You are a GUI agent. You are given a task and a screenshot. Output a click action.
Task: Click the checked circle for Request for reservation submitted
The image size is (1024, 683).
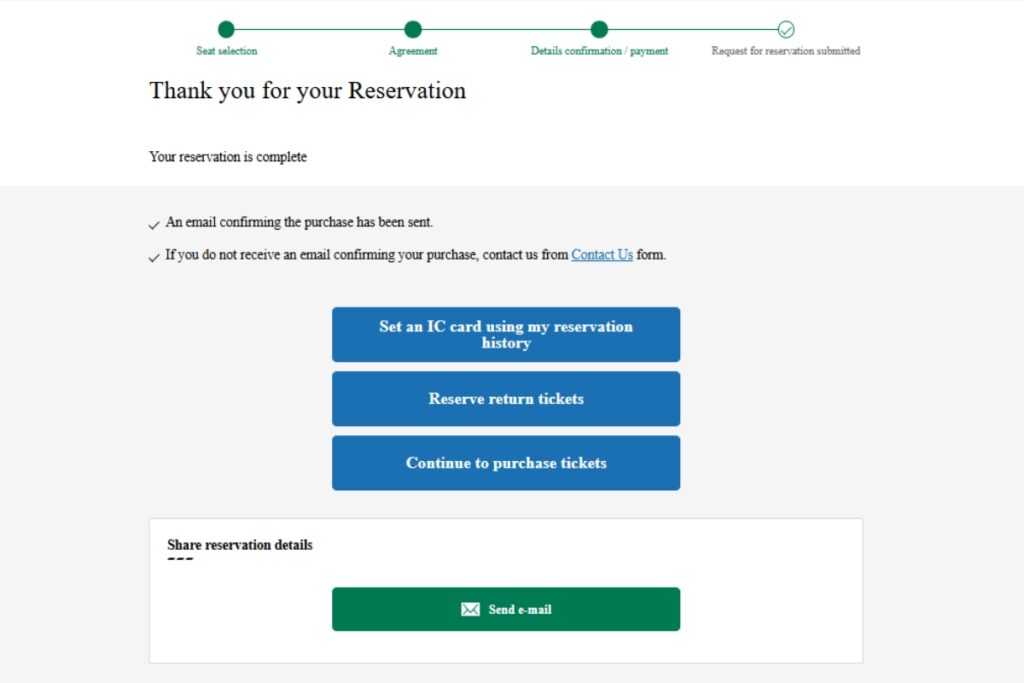pyautogui.click(x=786, y=30)
